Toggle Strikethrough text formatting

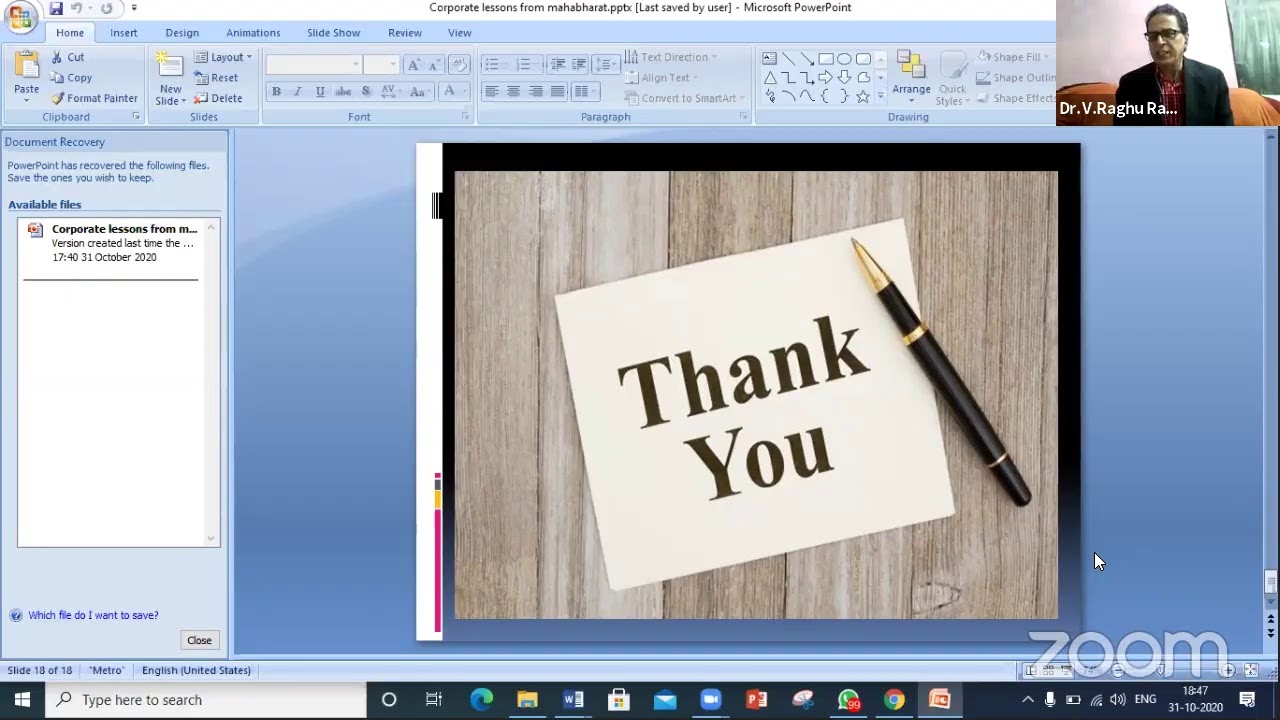click(343, 91)
